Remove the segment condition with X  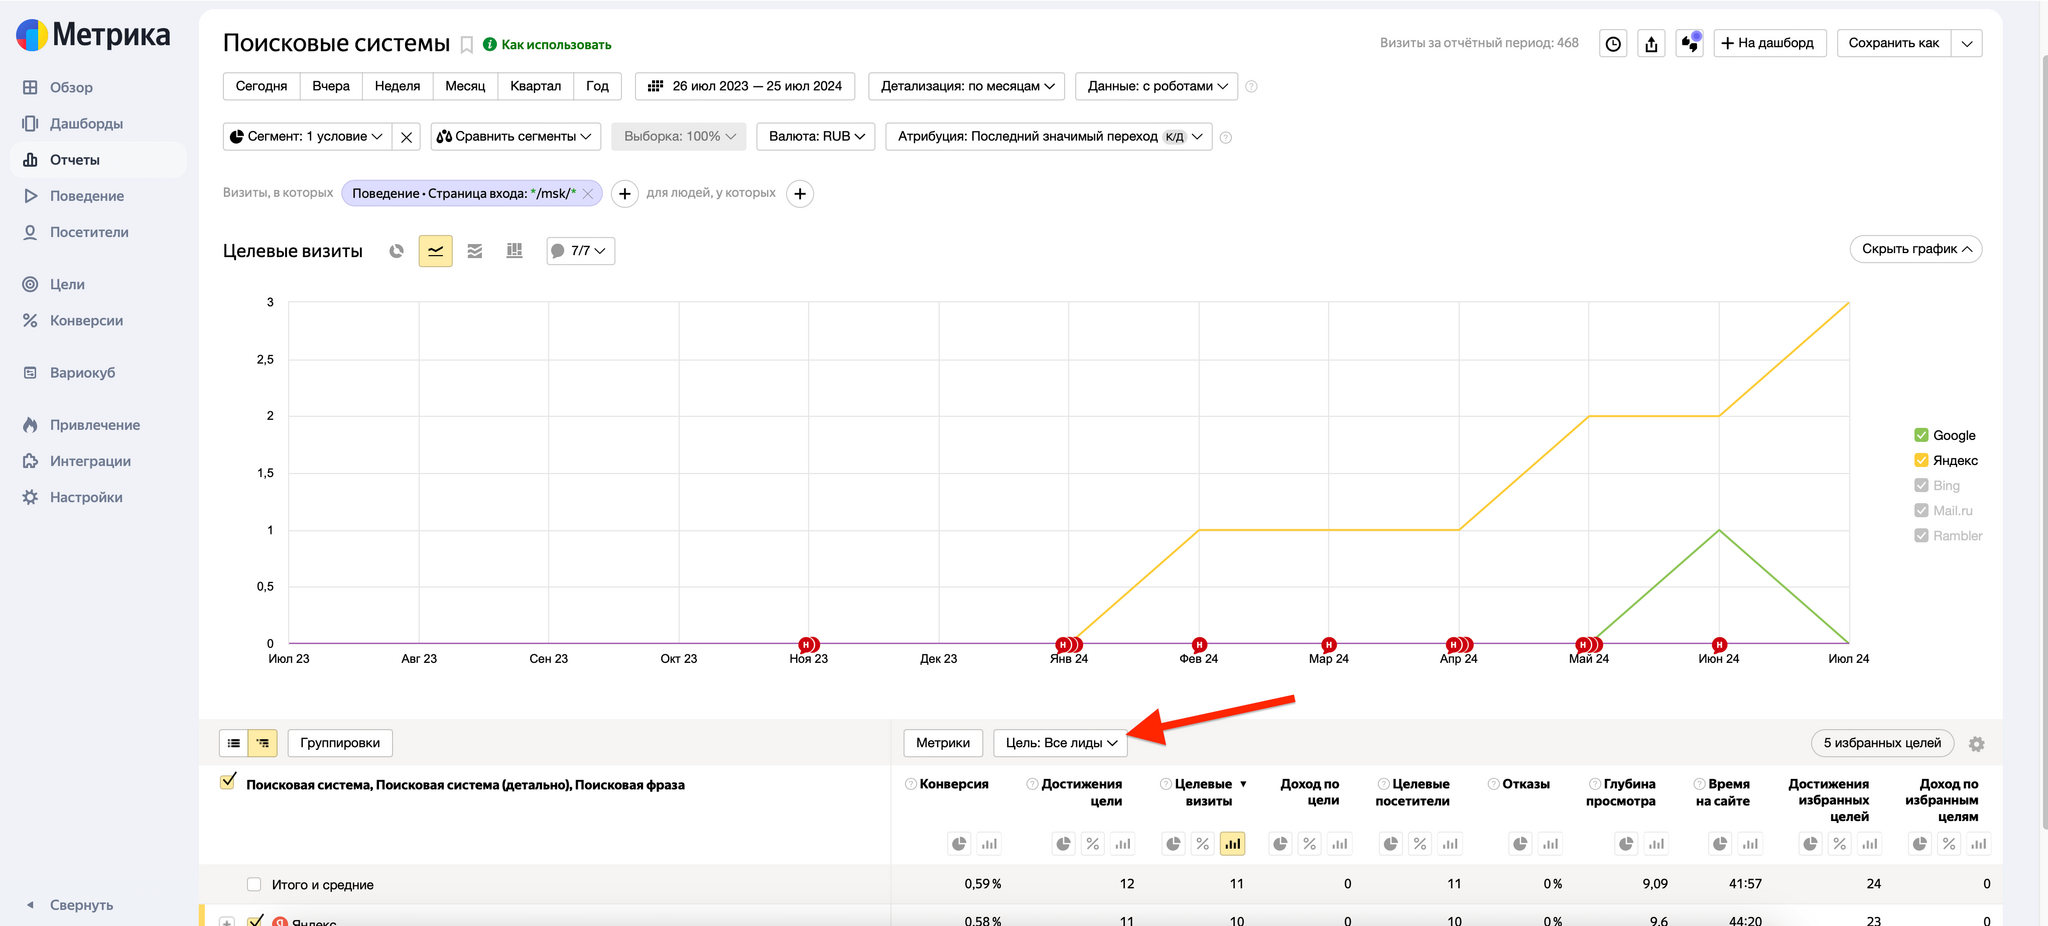tap(406, 137)
